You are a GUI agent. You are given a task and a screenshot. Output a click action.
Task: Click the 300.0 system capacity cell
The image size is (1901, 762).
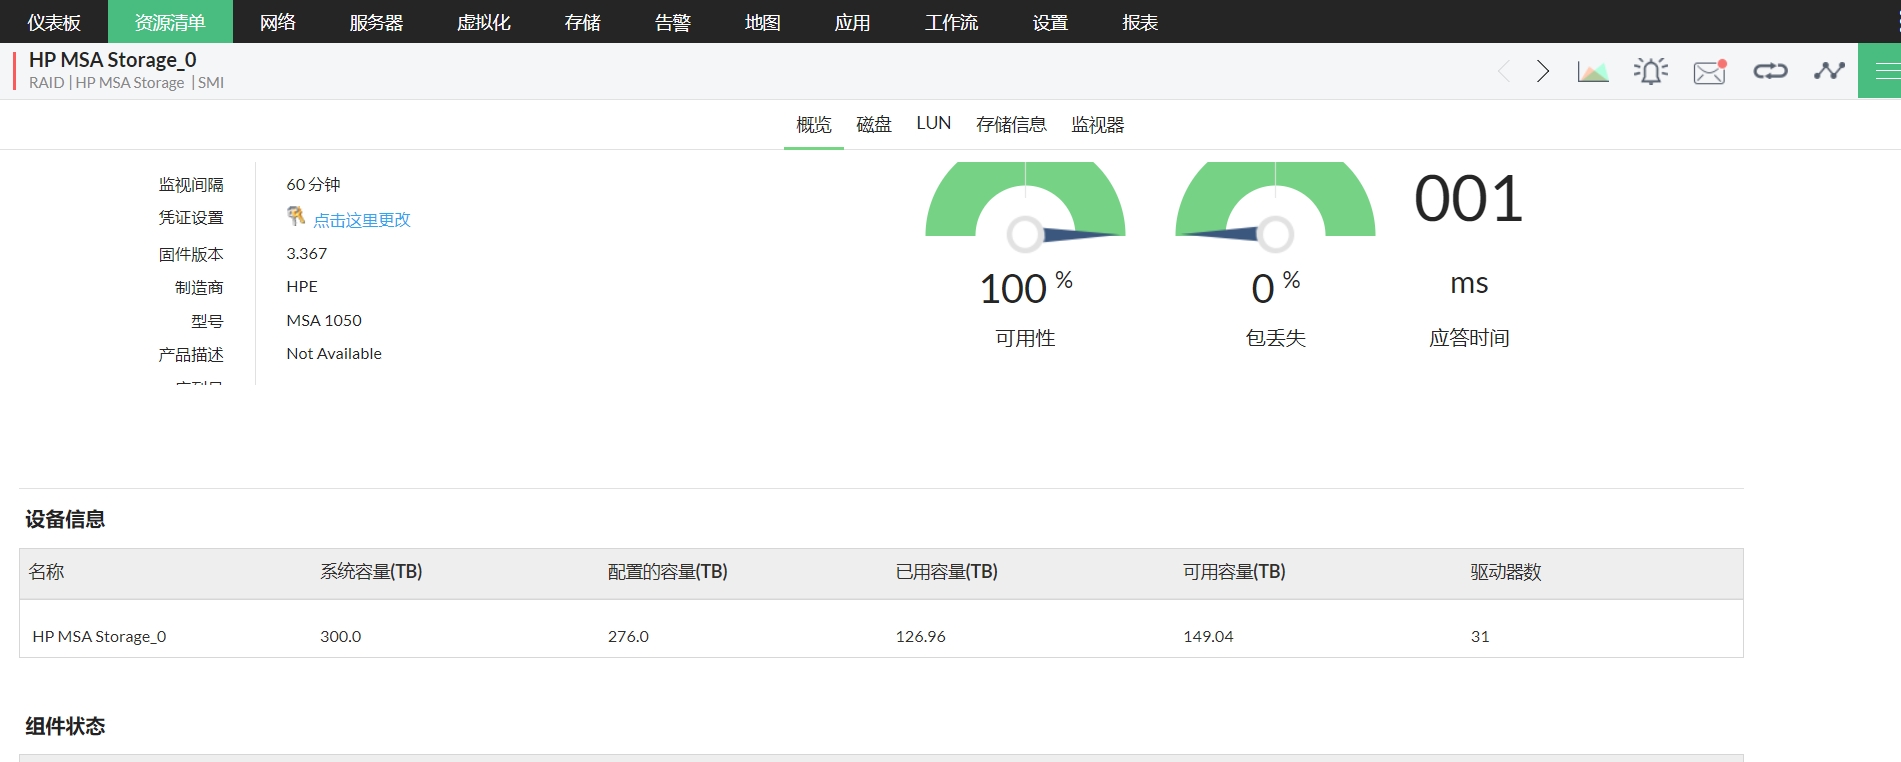pos(341,636)
